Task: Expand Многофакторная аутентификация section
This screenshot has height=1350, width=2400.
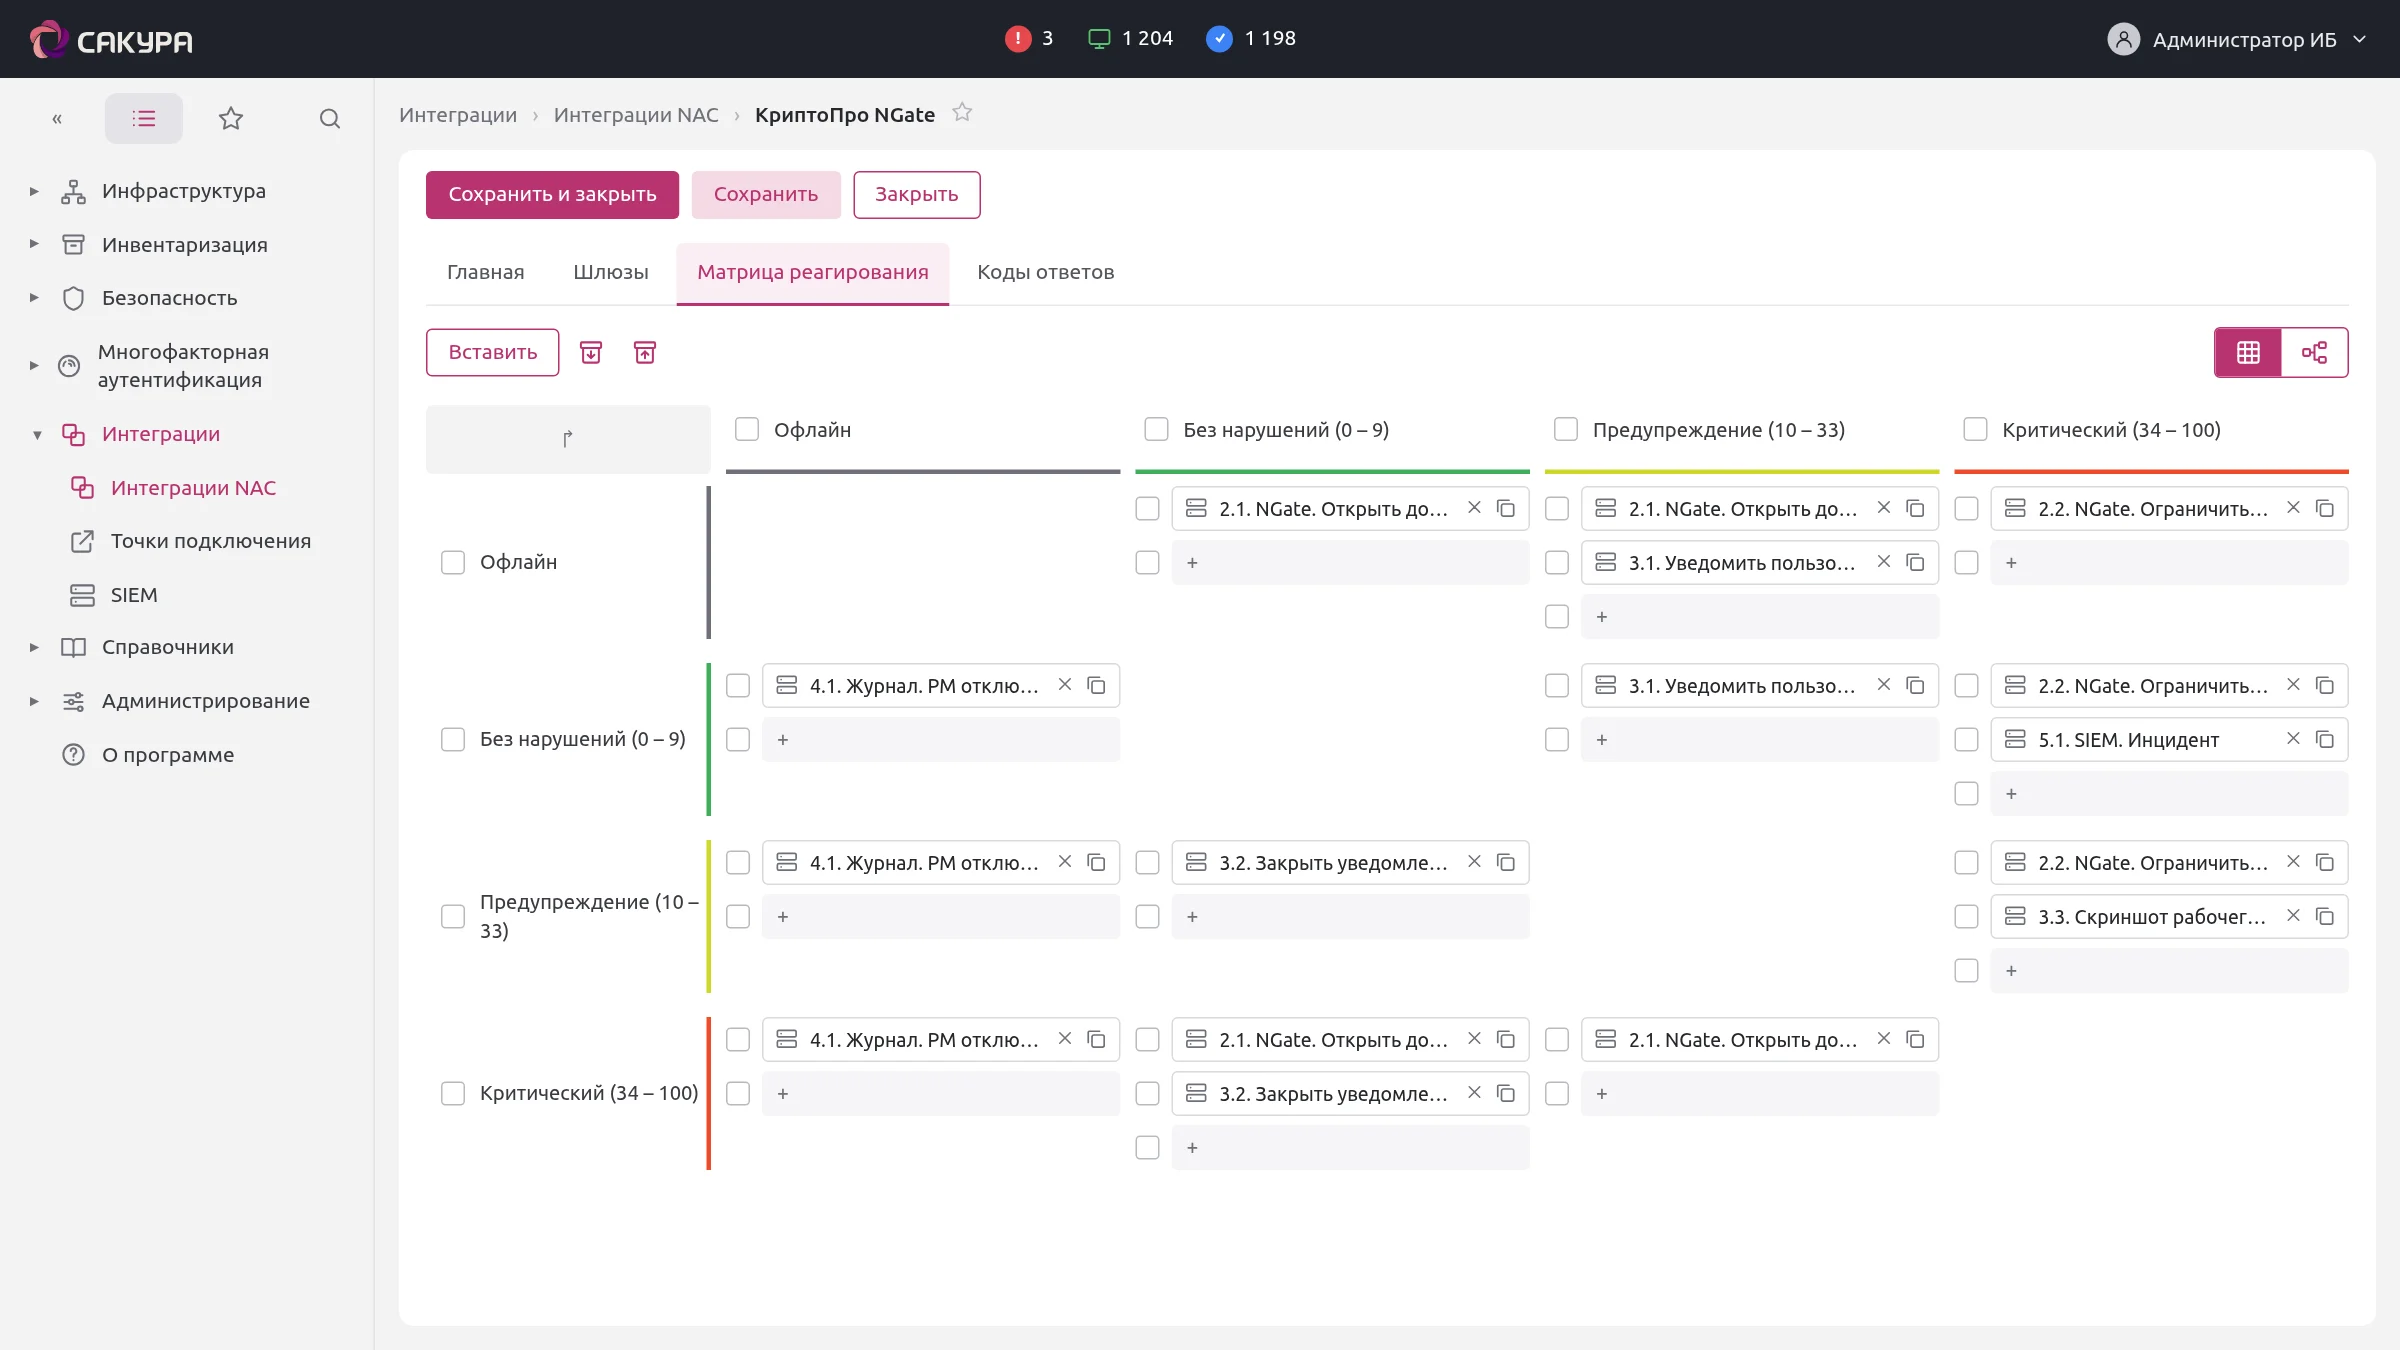Action: 34,366
